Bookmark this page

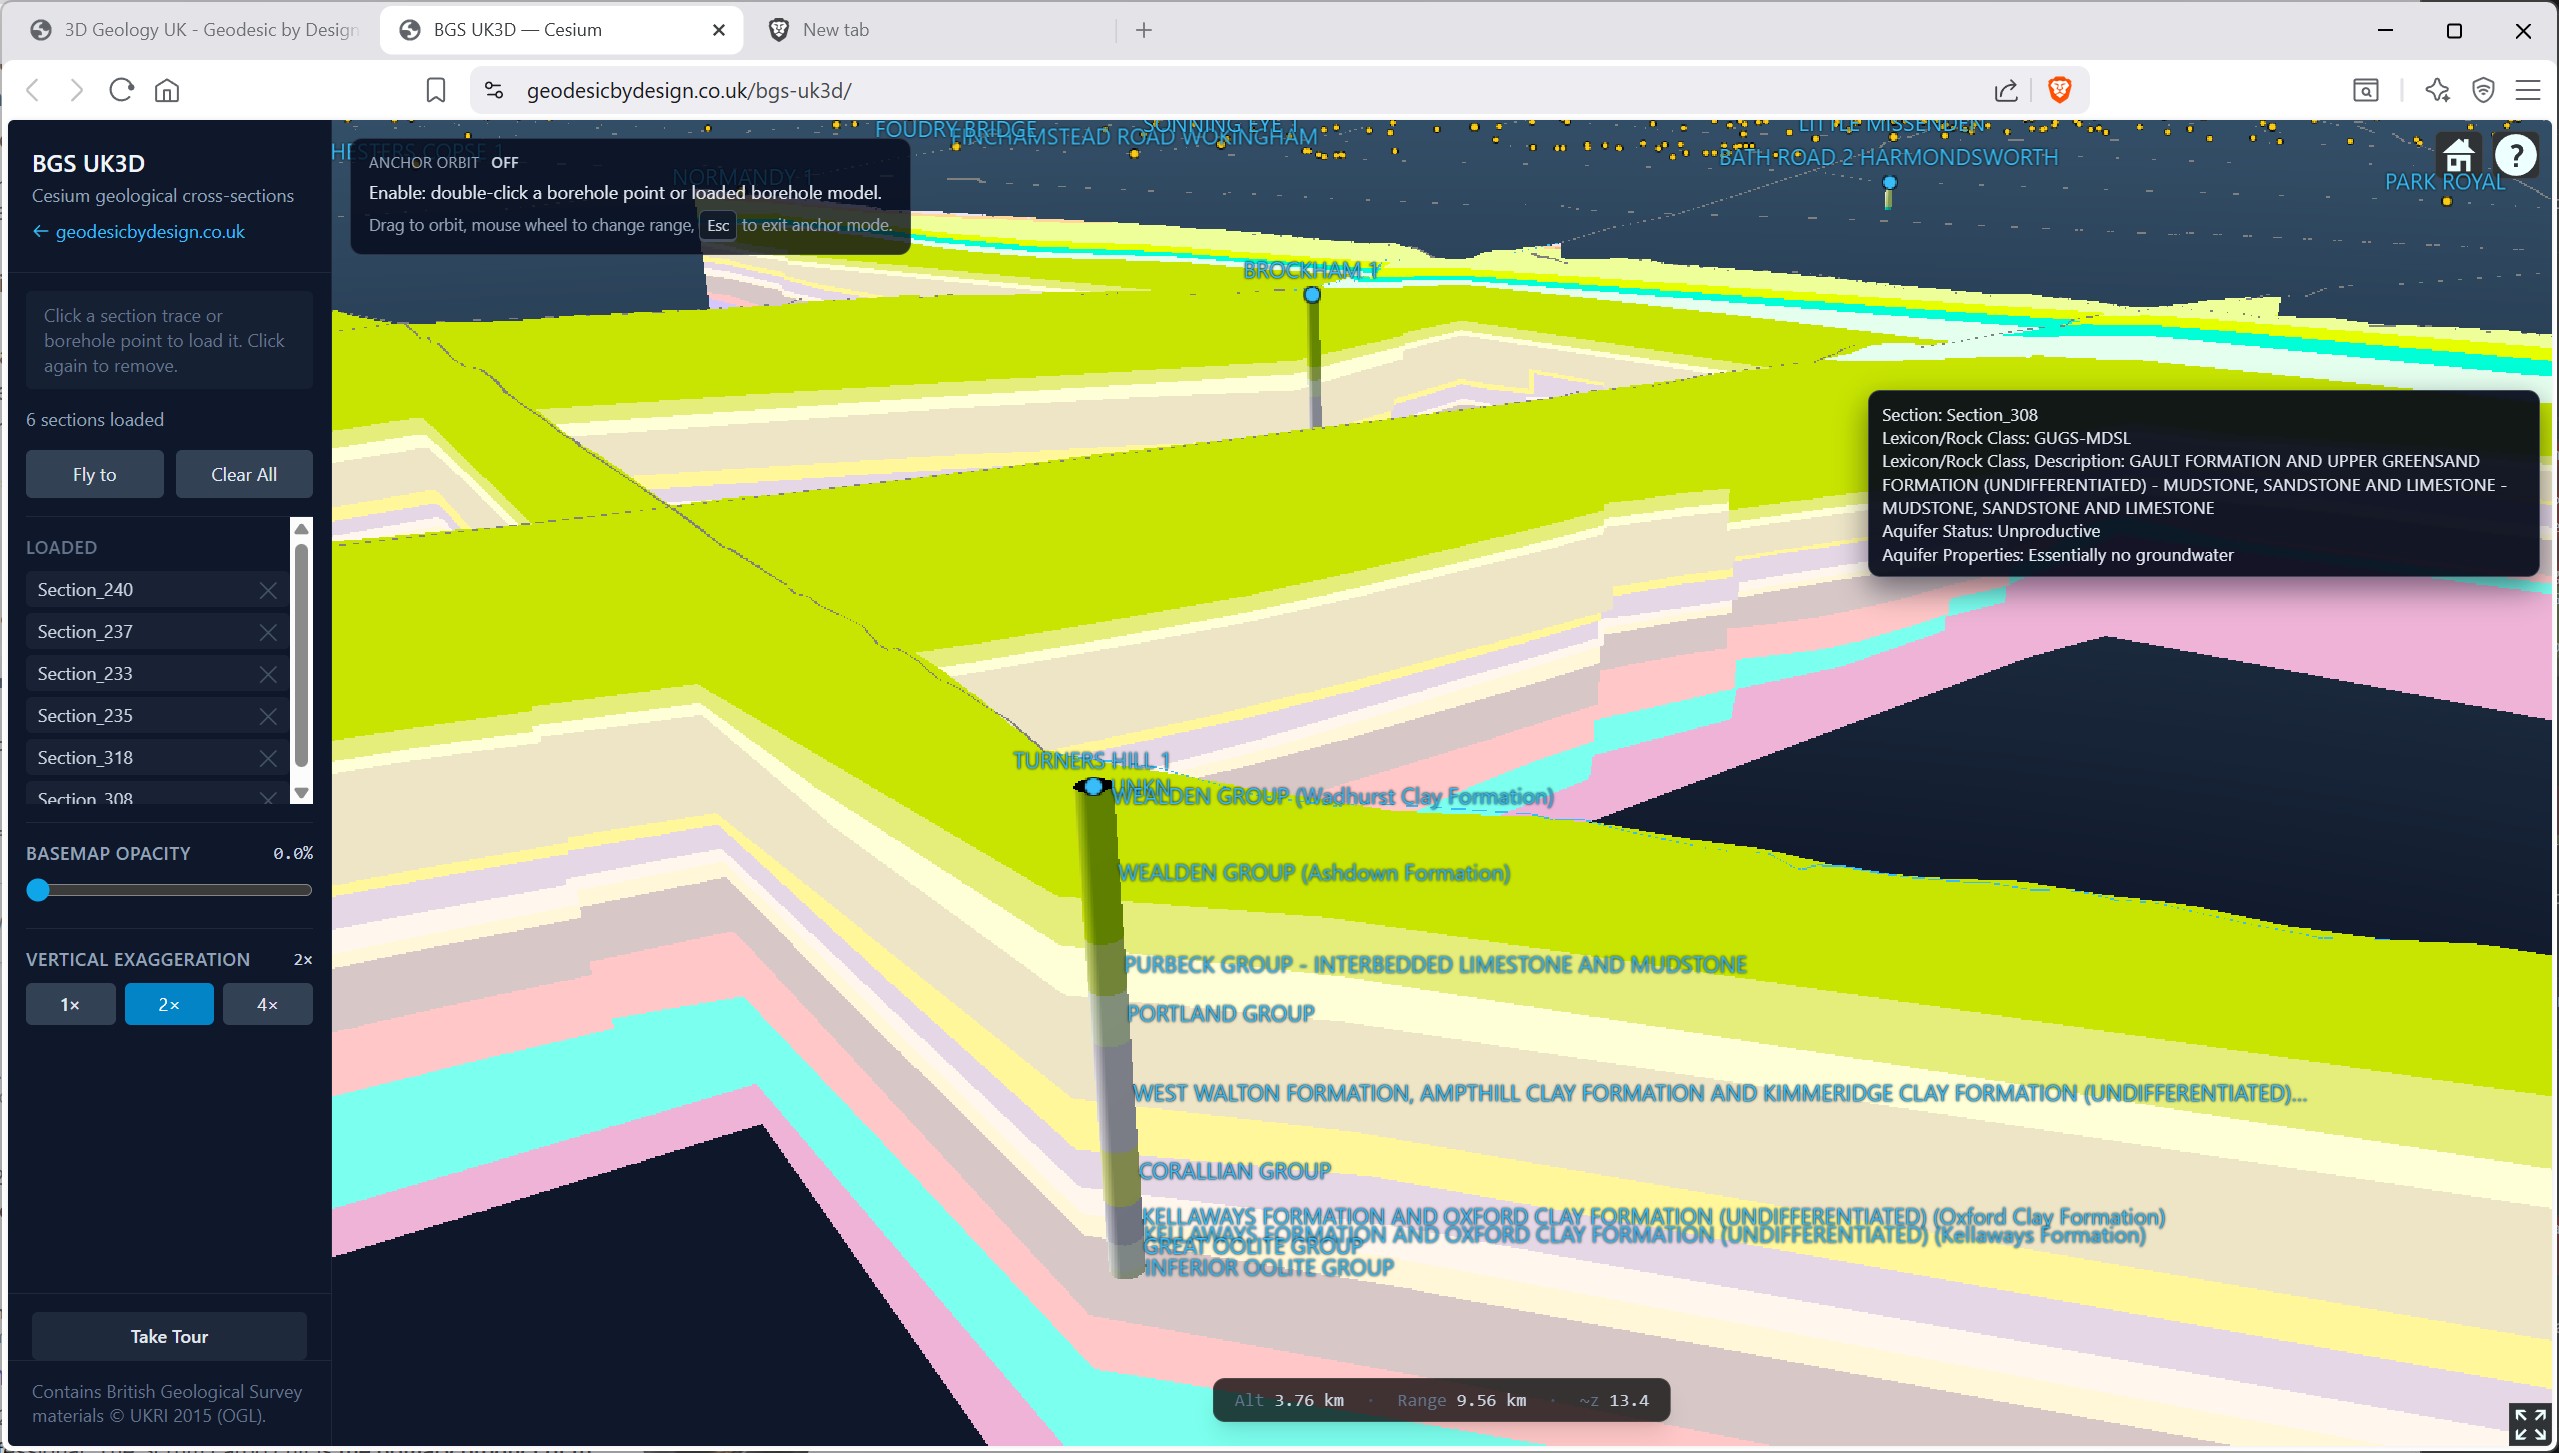(435, 90)
